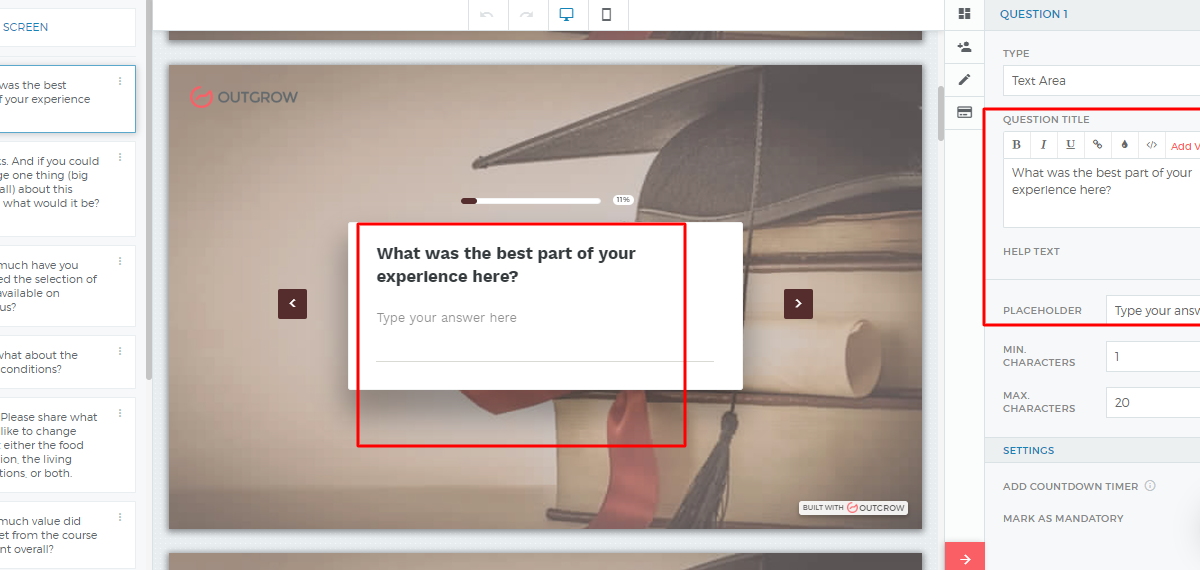Click the Min. Characters input field
The height and width of the screenshot is (570, 1200).
point(1152,357)
